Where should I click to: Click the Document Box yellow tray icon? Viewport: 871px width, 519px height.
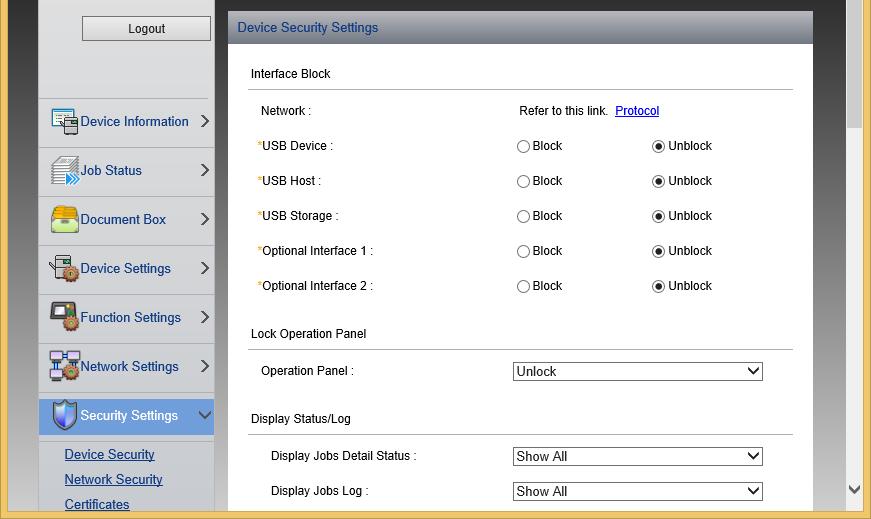64,219
